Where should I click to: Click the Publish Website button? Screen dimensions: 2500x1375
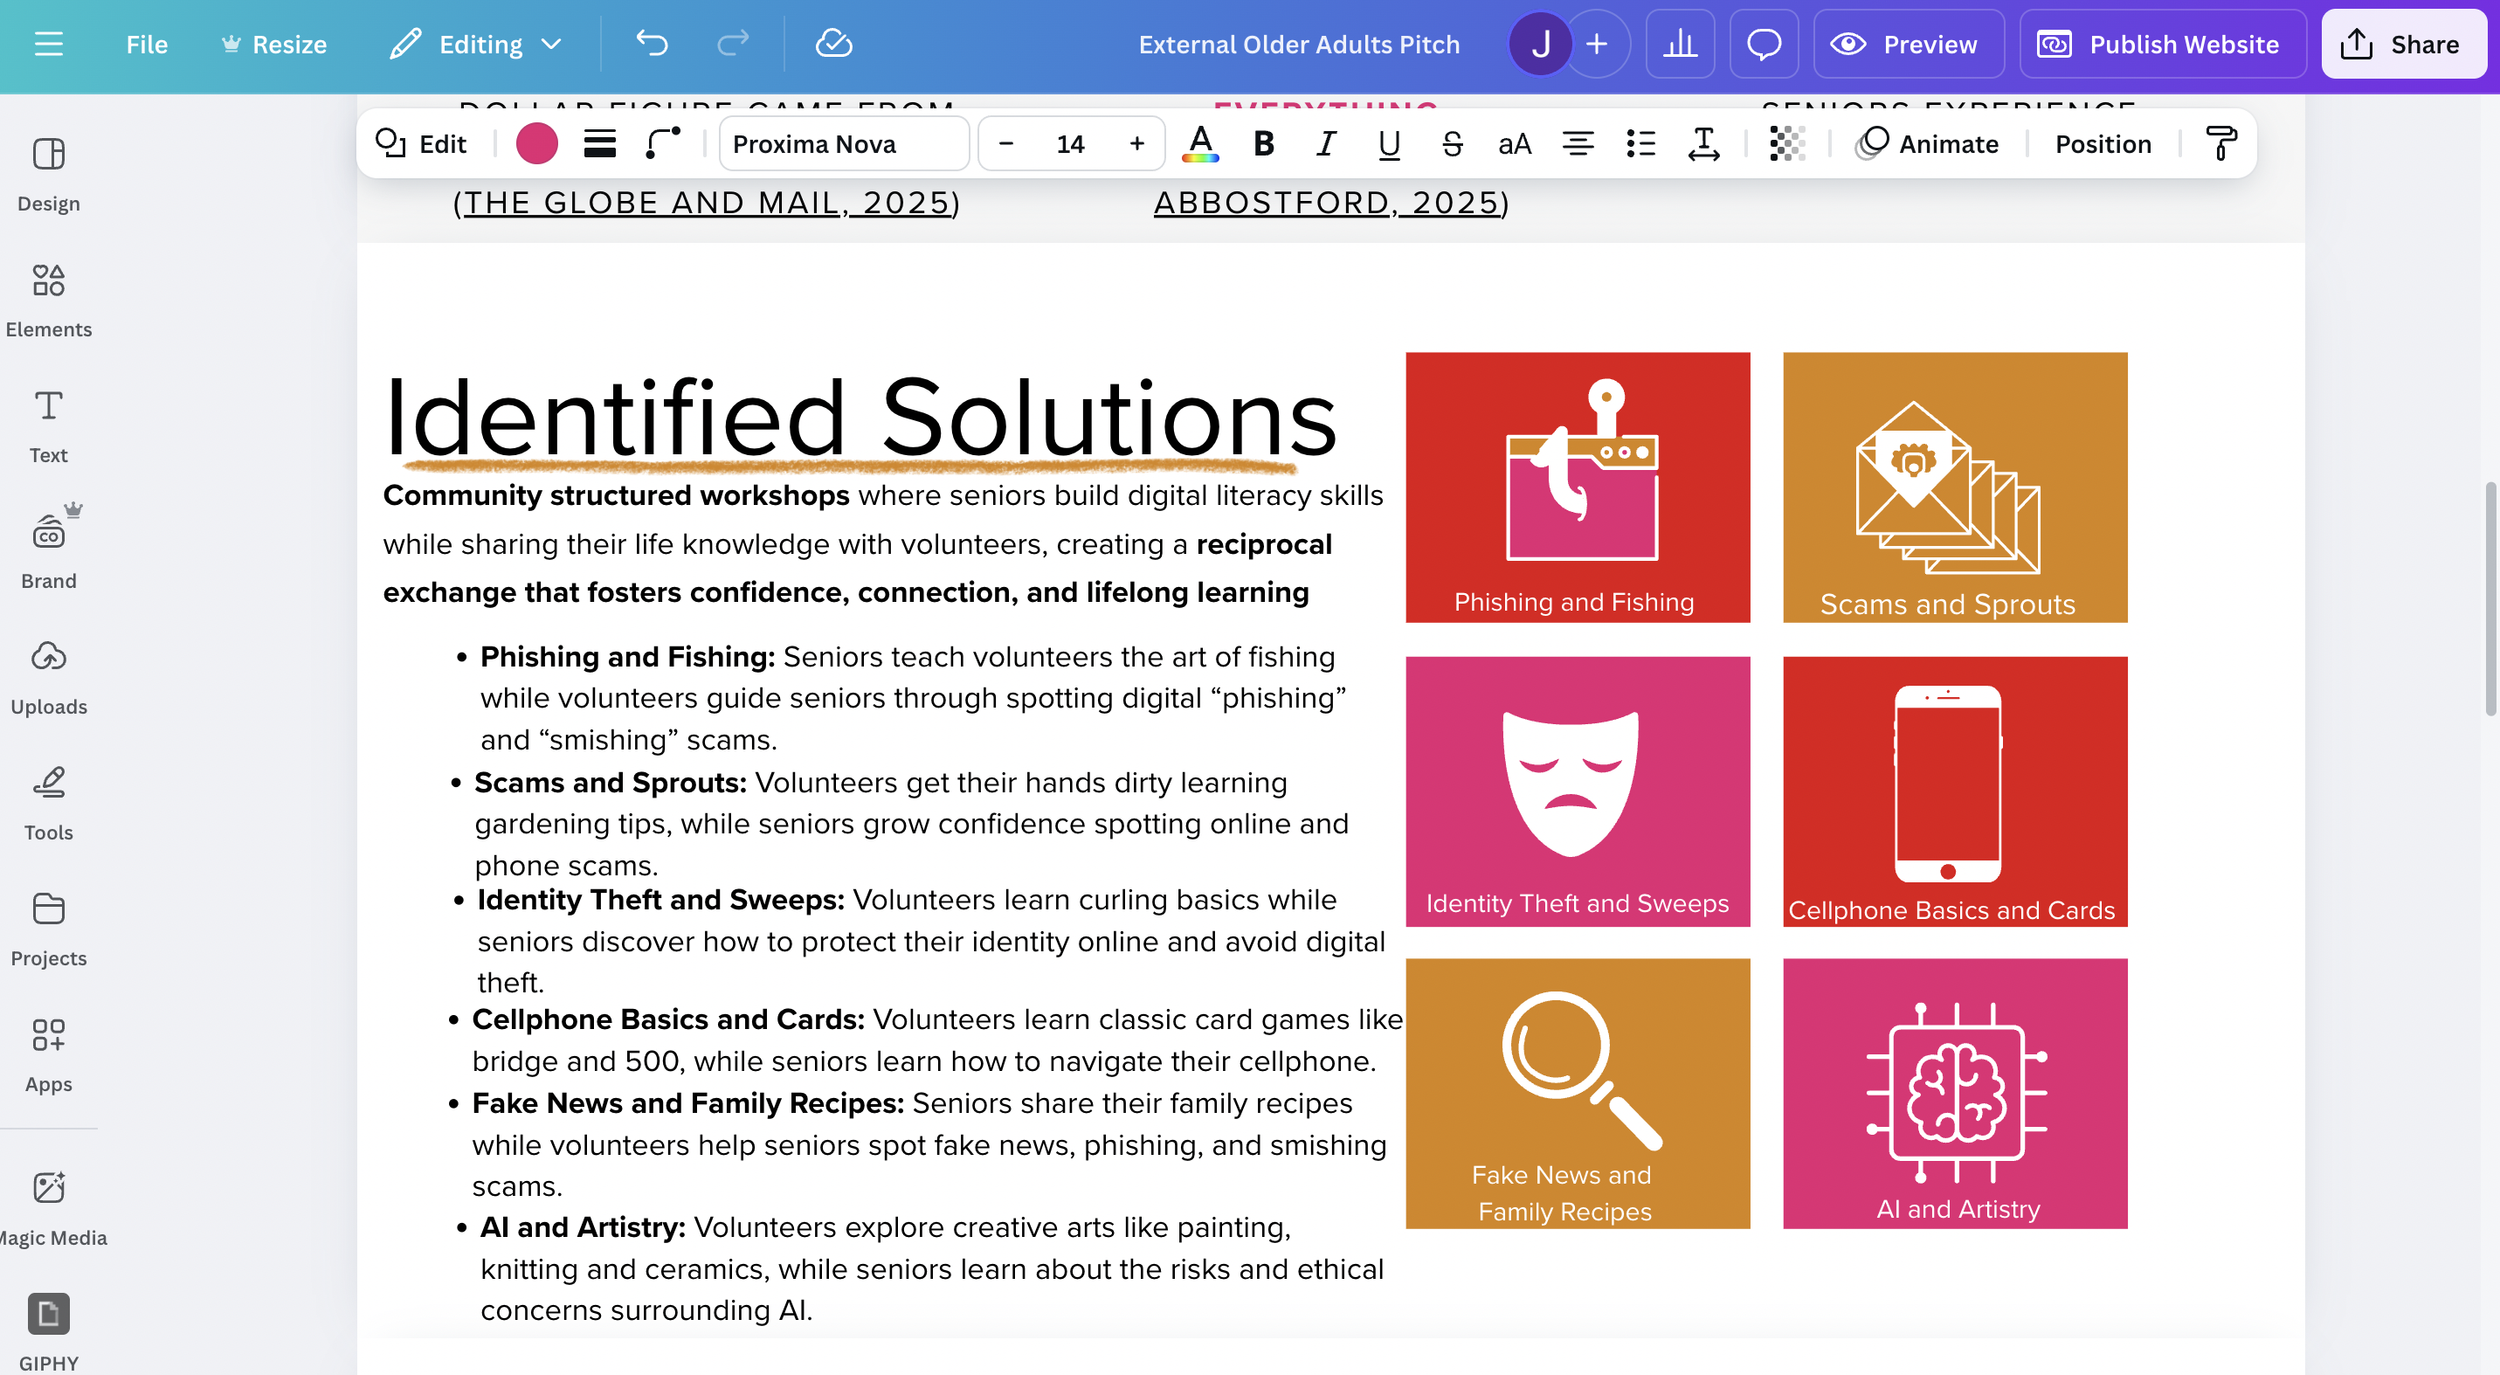(2162, 44)
